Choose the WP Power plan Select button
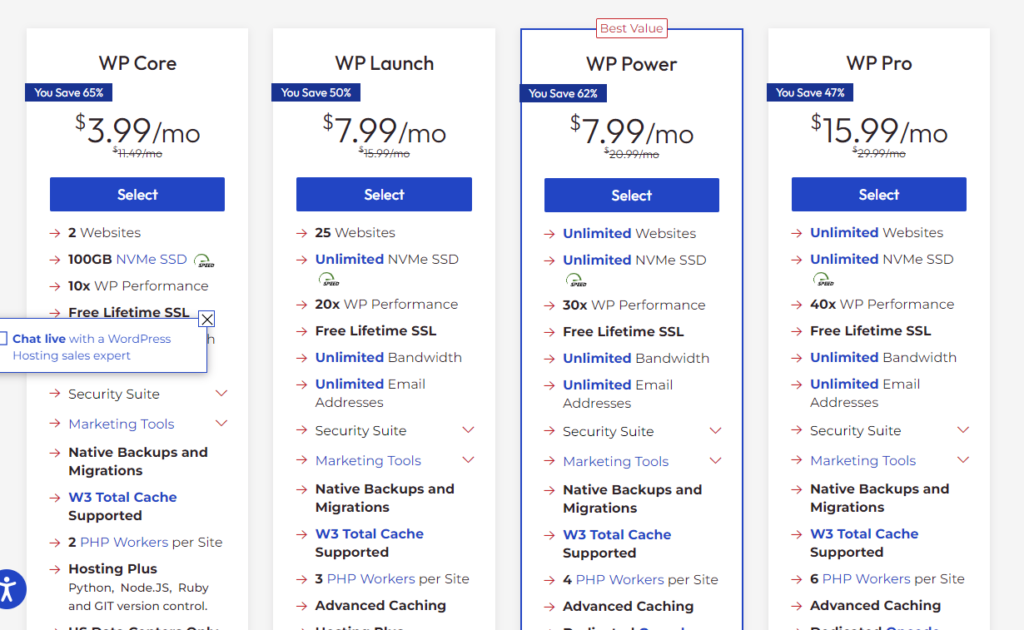Screen dimensions: 1024x630 632,195
